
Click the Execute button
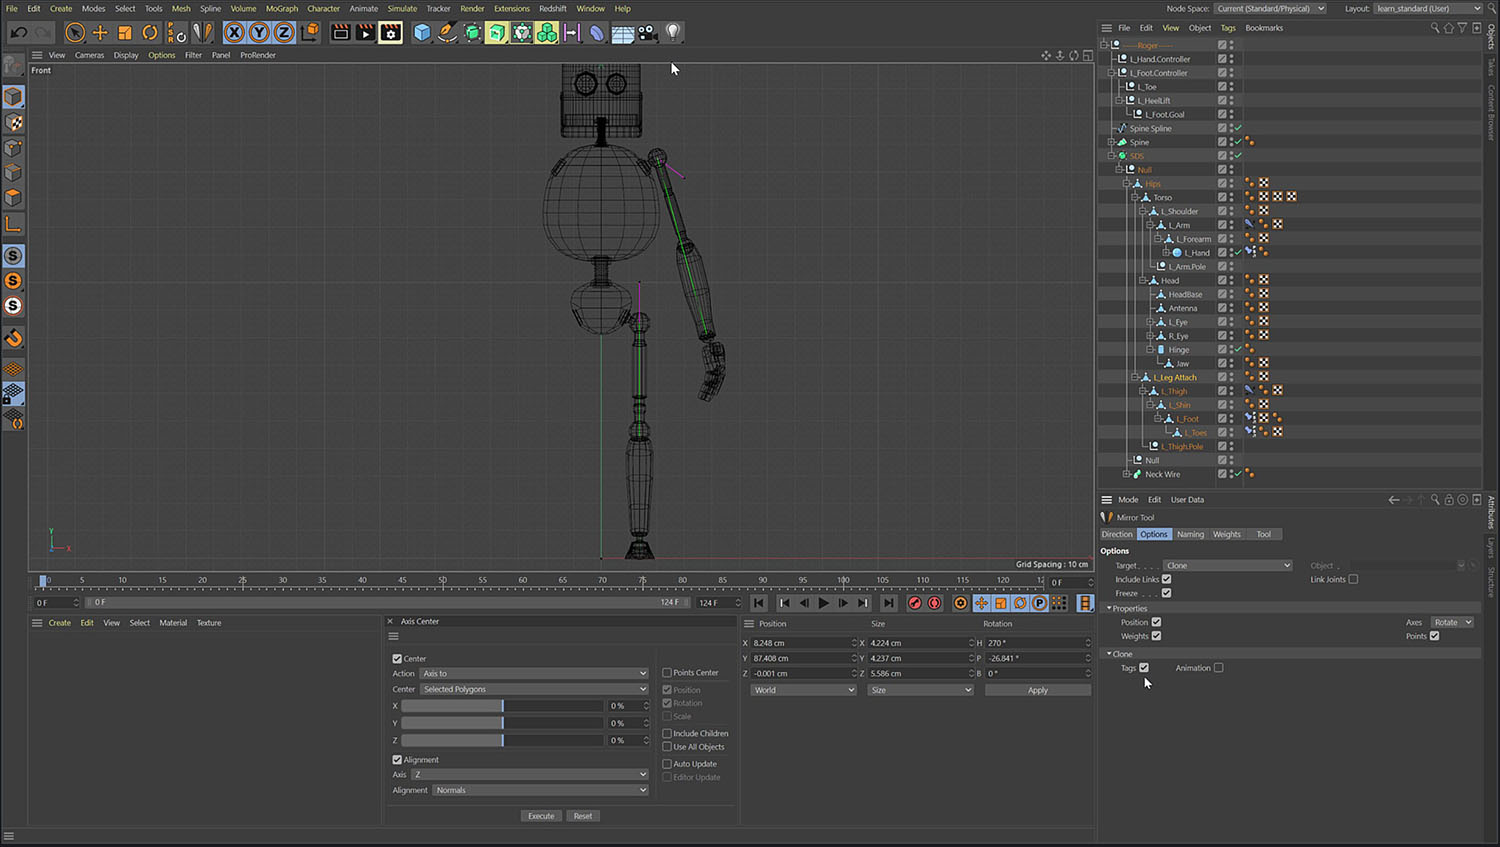541,815
